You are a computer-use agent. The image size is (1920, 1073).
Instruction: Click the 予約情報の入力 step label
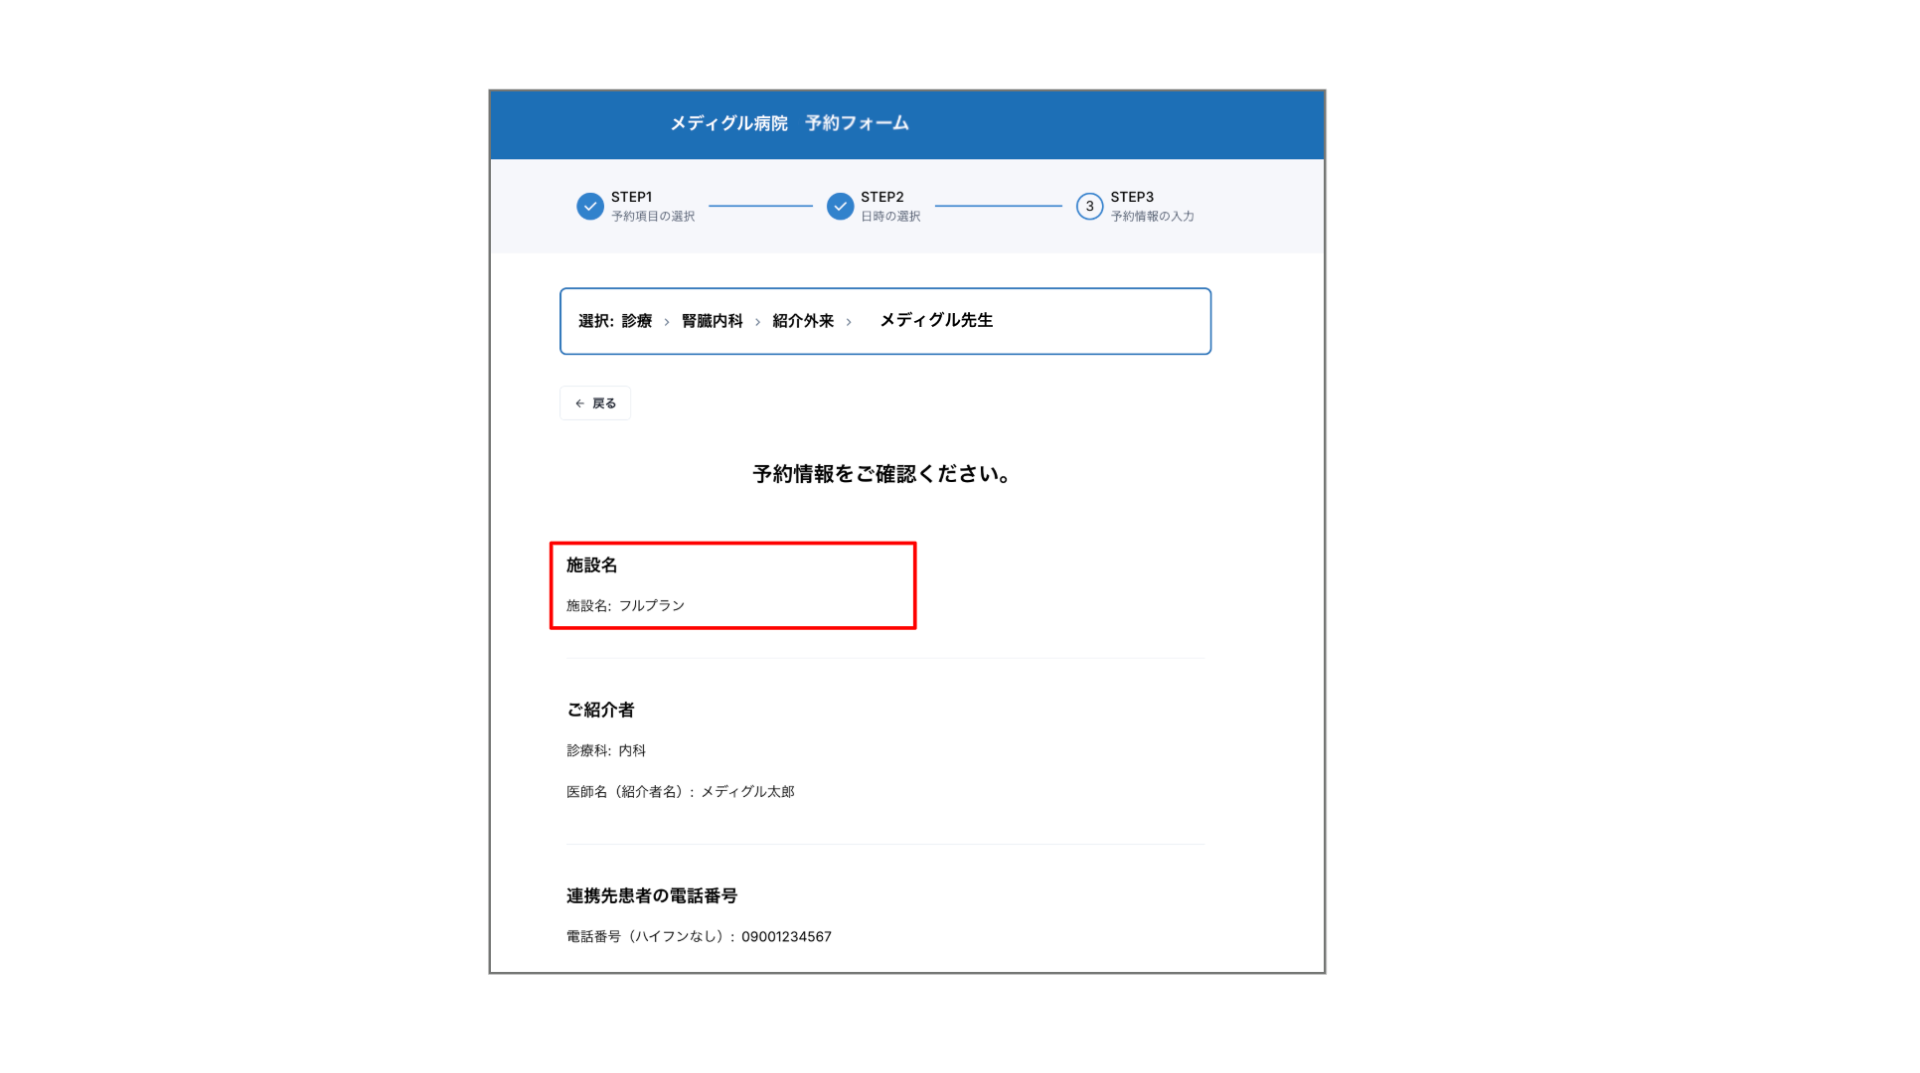(1152, 216)
